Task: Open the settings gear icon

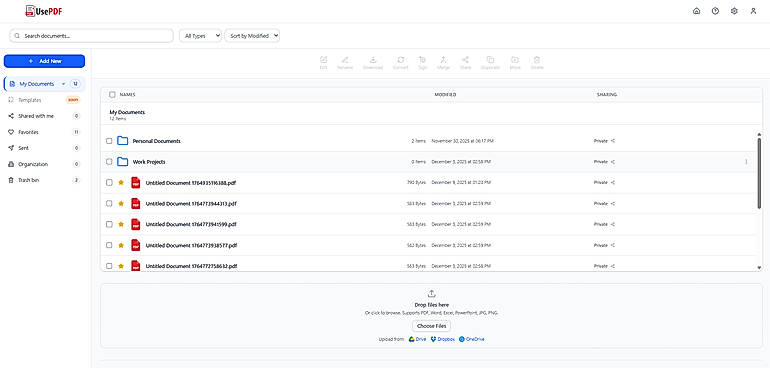Action: click(x=734, y=11)
